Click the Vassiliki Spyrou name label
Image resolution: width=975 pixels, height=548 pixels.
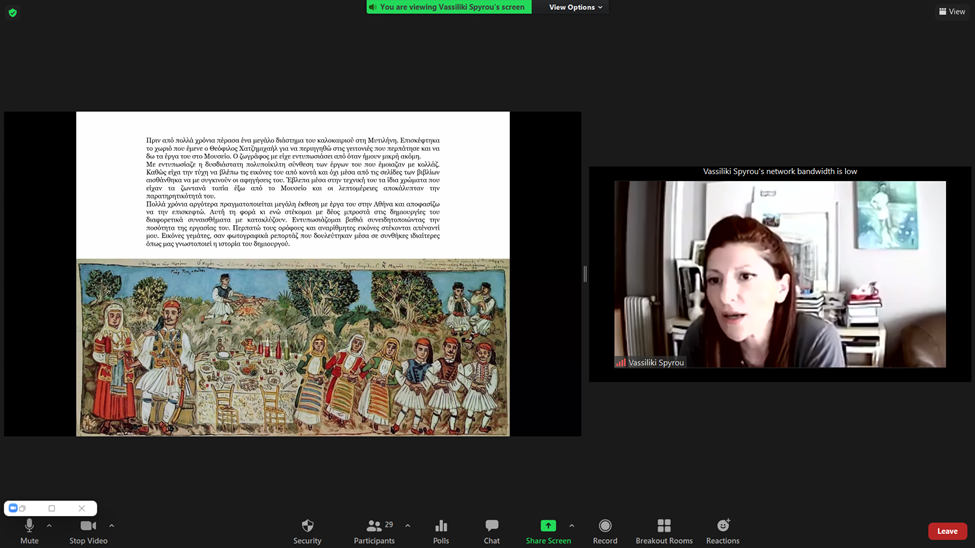point(655,362)
